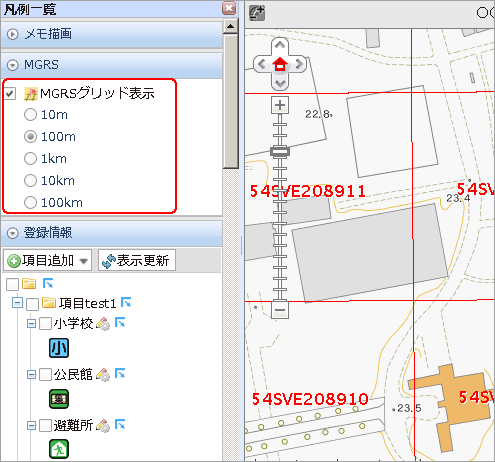Select the 1km grid radio option
This screenshot has width=495, height=462.
[30, 159]
